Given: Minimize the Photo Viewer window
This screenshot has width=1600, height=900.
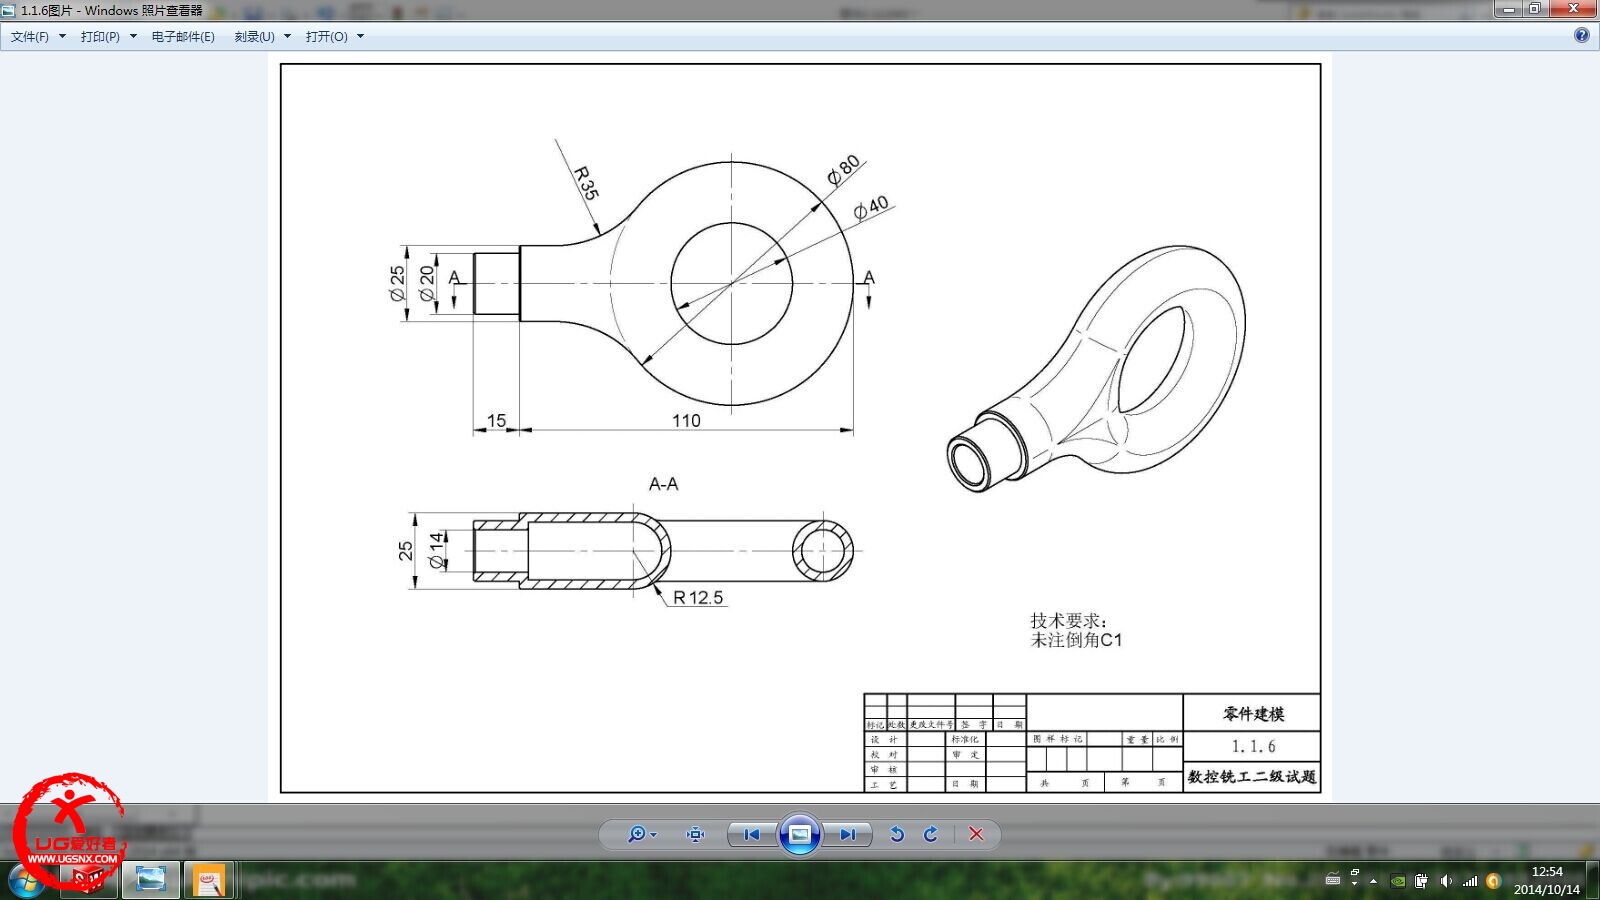Looking at the screenshot, I should click(1508, 9).
